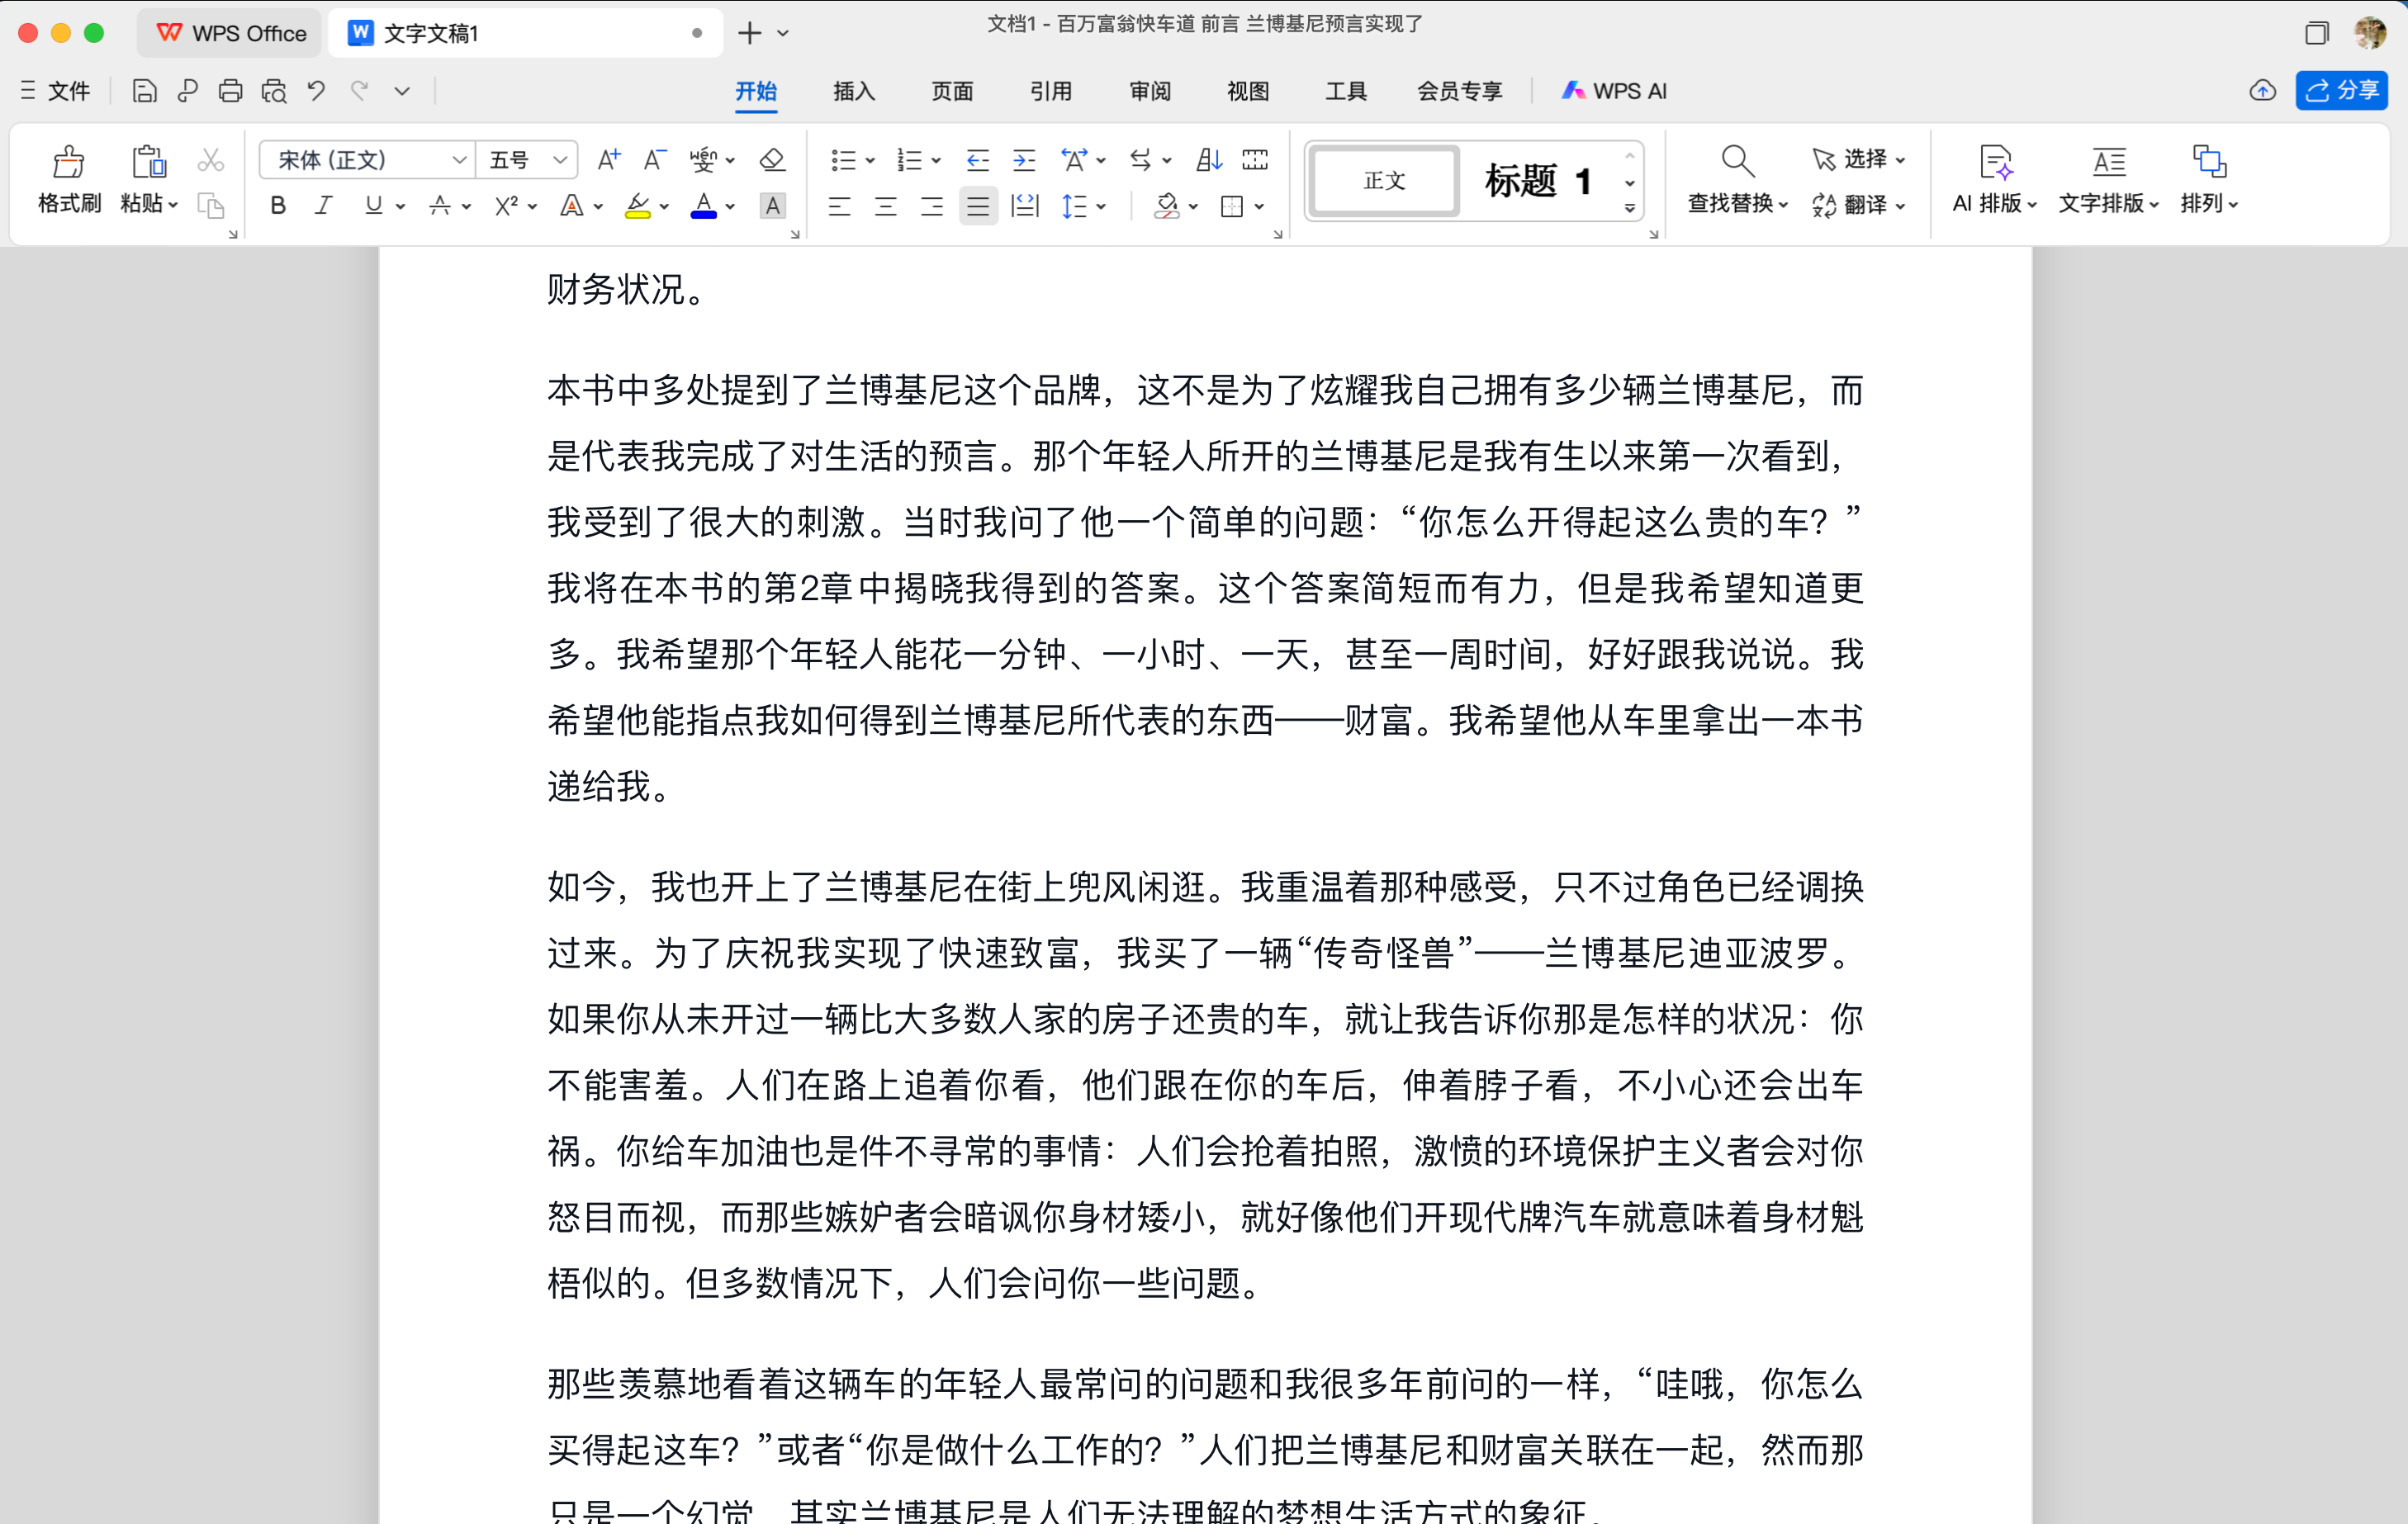Click the 文字排版 icon
Image resolution: width=2408 pixels, height=1524 pixels.
click(2108, 161)
